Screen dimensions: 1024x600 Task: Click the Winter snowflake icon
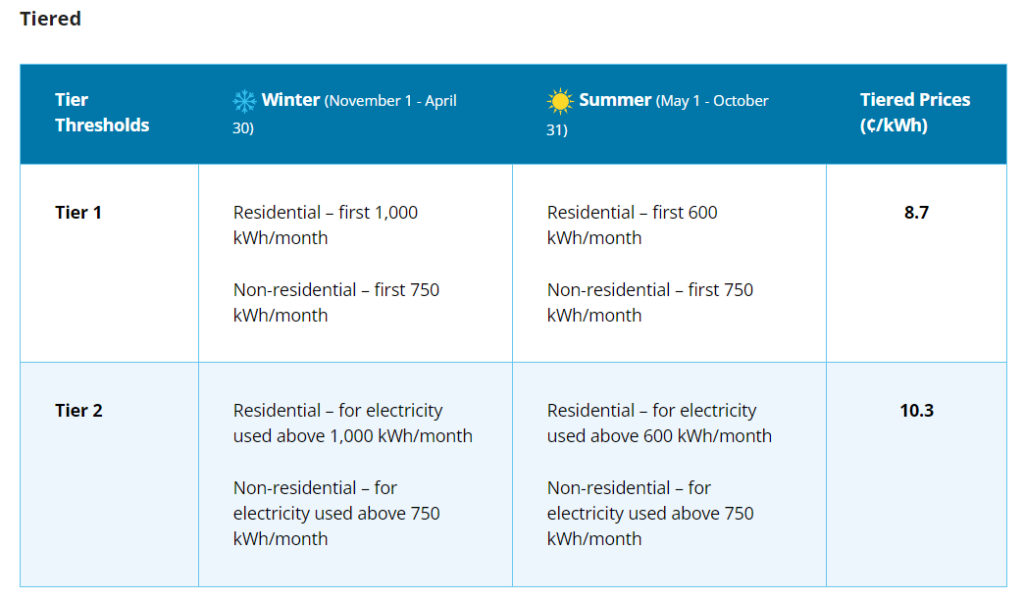244,101
